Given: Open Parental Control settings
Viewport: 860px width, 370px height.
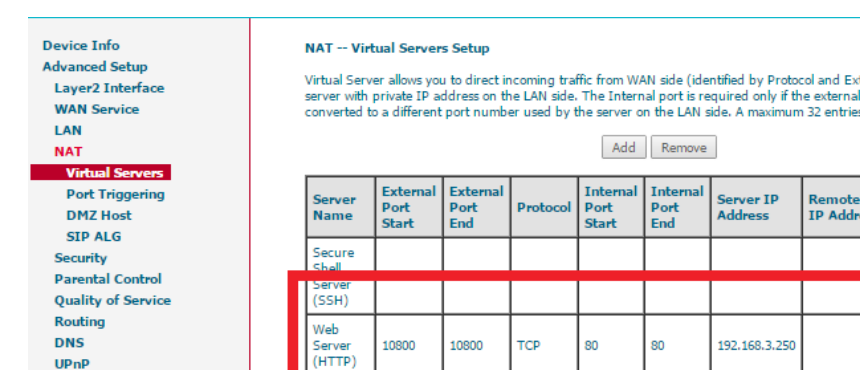Looking at the screenshot, I should pyautogui.click(x=108, y=279).
